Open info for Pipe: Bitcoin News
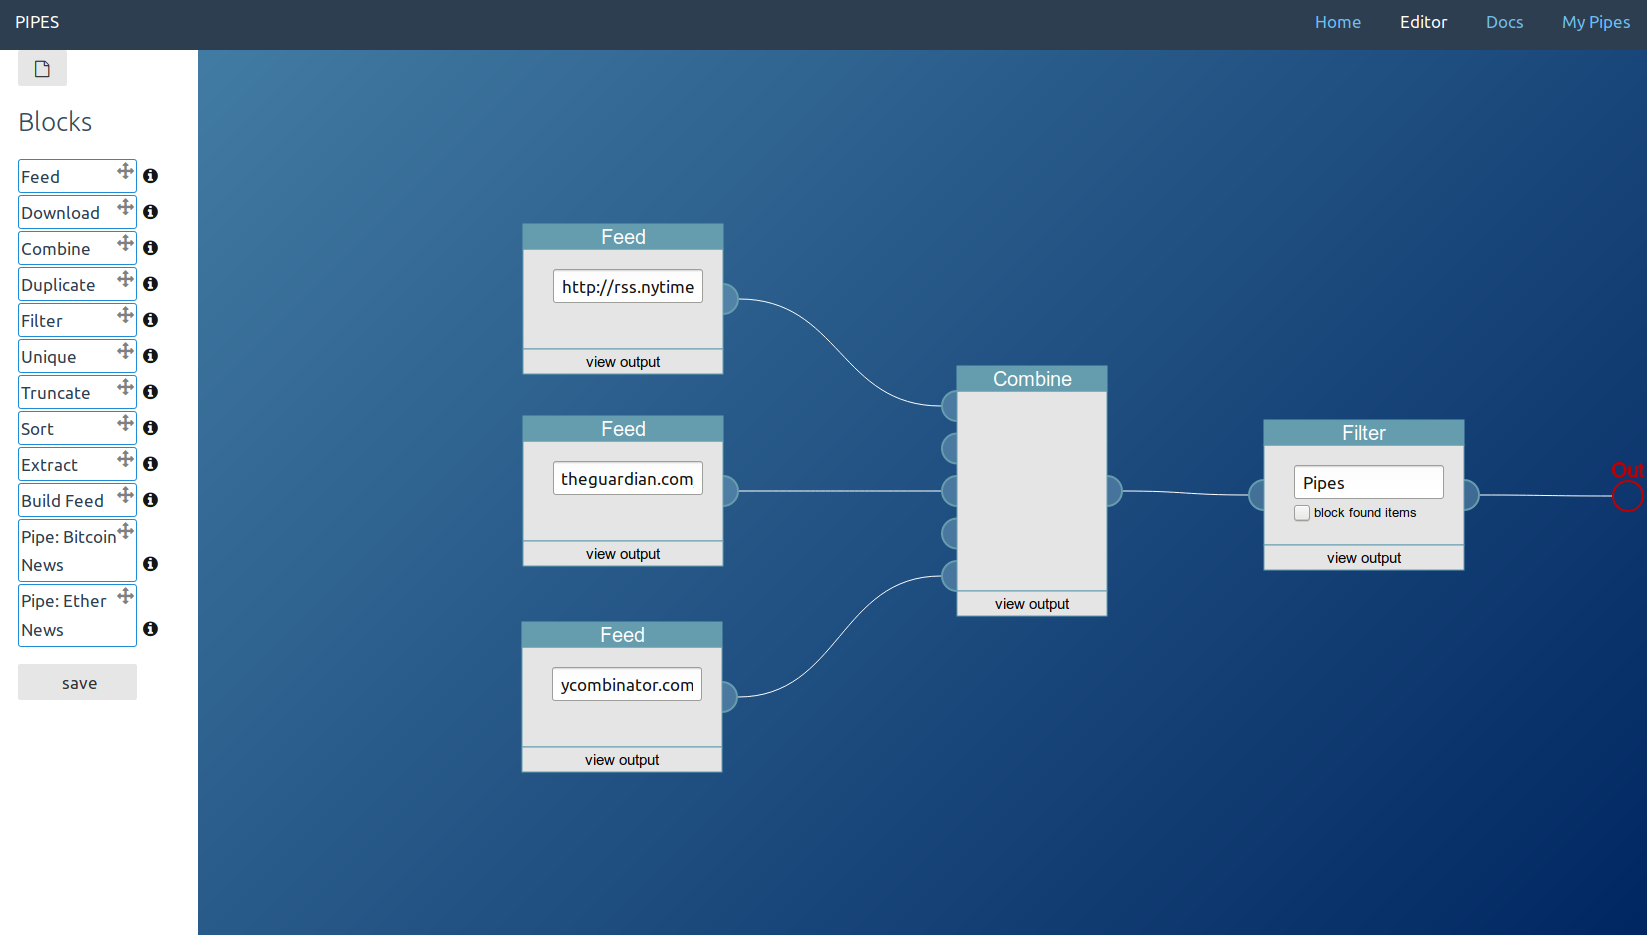This screenshot has width=1647, height=935. coord(150,564)
